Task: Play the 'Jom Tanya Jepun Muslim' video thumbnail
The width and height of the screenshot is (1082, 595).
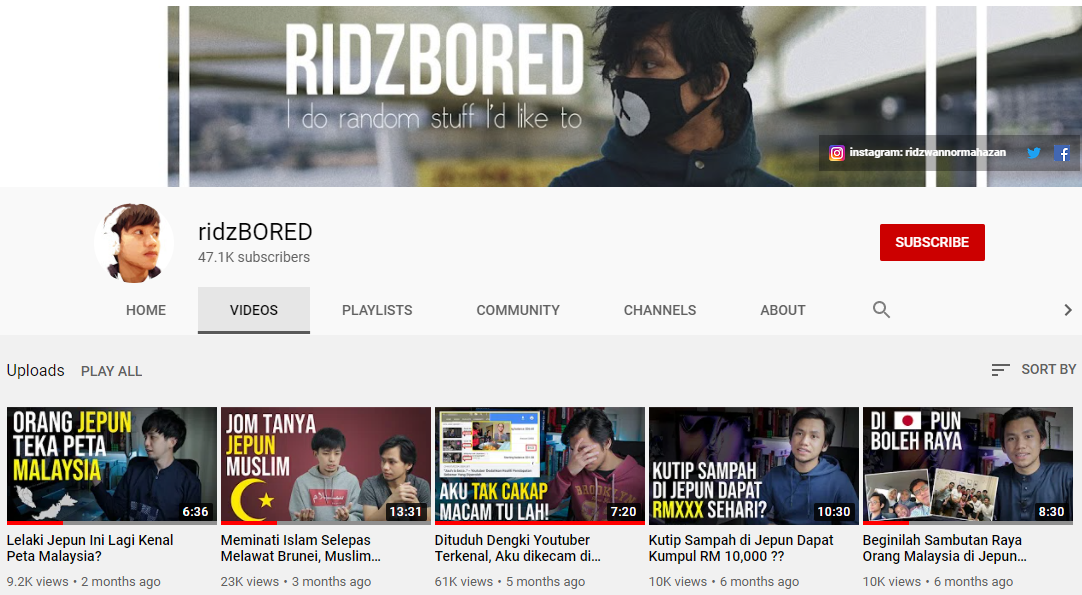Action: [326, 465]
